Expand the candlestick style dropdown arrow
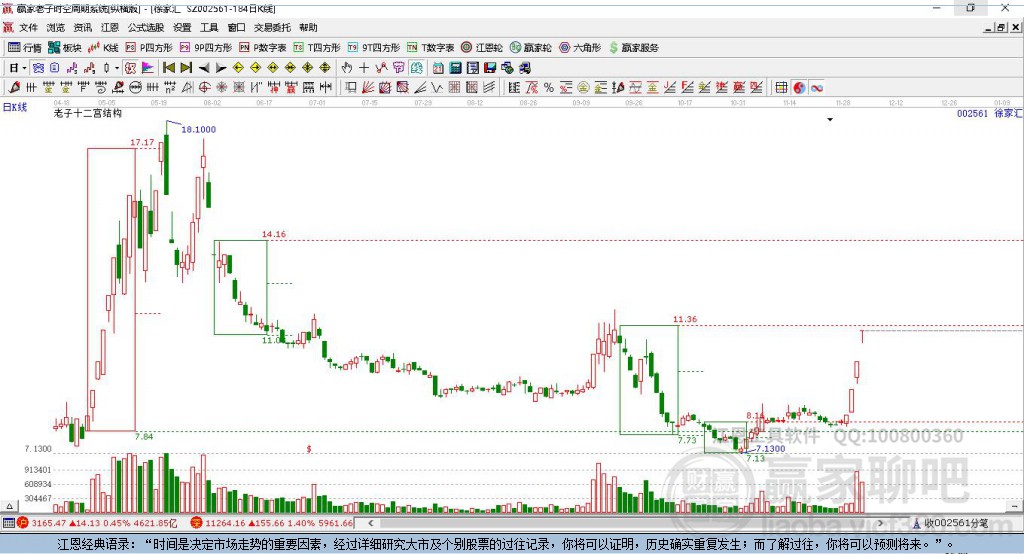Image resolution: width=1024 pixels, height=554 pixels. coord(117,67)
